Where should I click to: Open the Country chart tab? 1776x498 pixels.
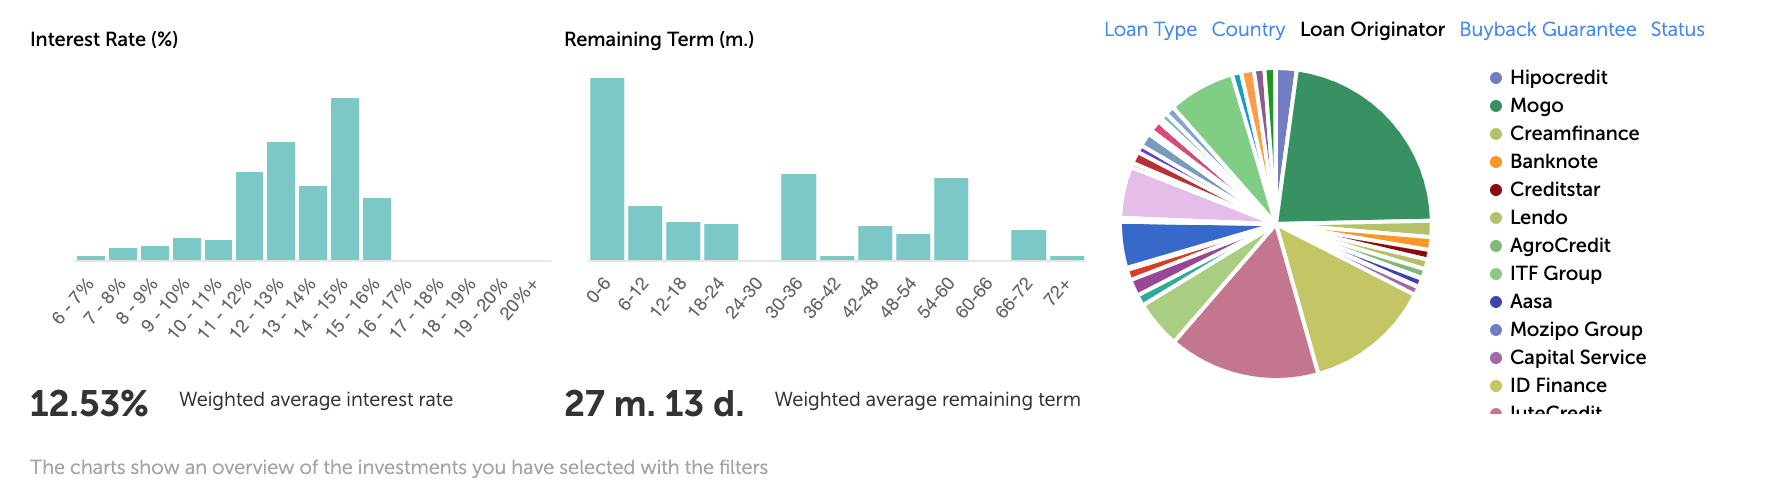(1248, 30)
